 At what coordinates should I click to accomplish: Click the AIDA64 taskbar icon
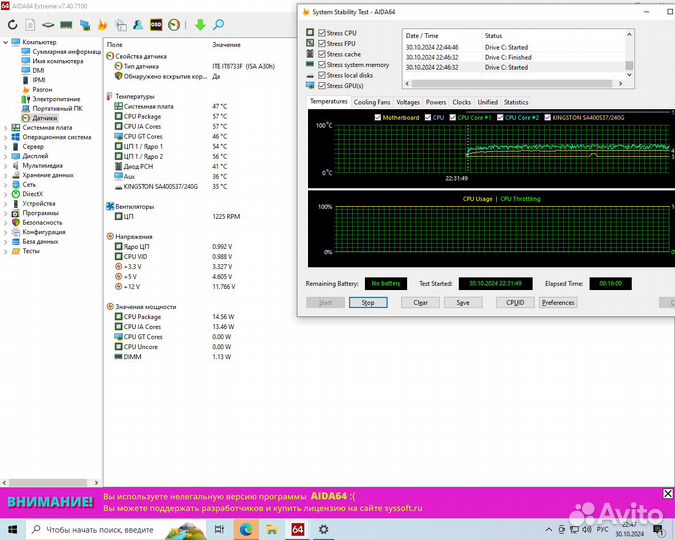(x=297, y=529)
